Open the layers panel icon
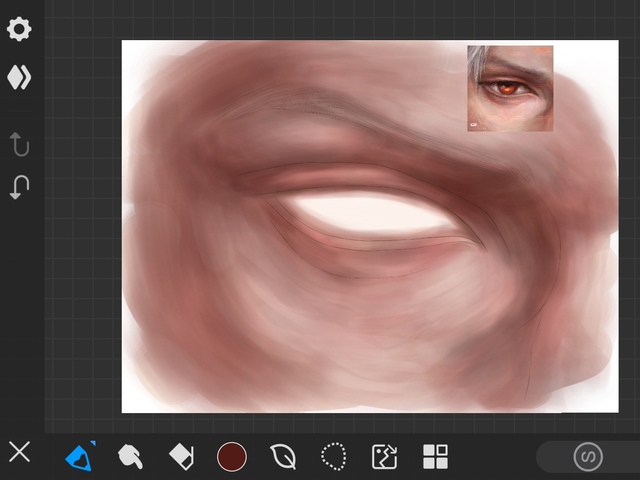Screen dimensions: 640x480 point(19,78)
